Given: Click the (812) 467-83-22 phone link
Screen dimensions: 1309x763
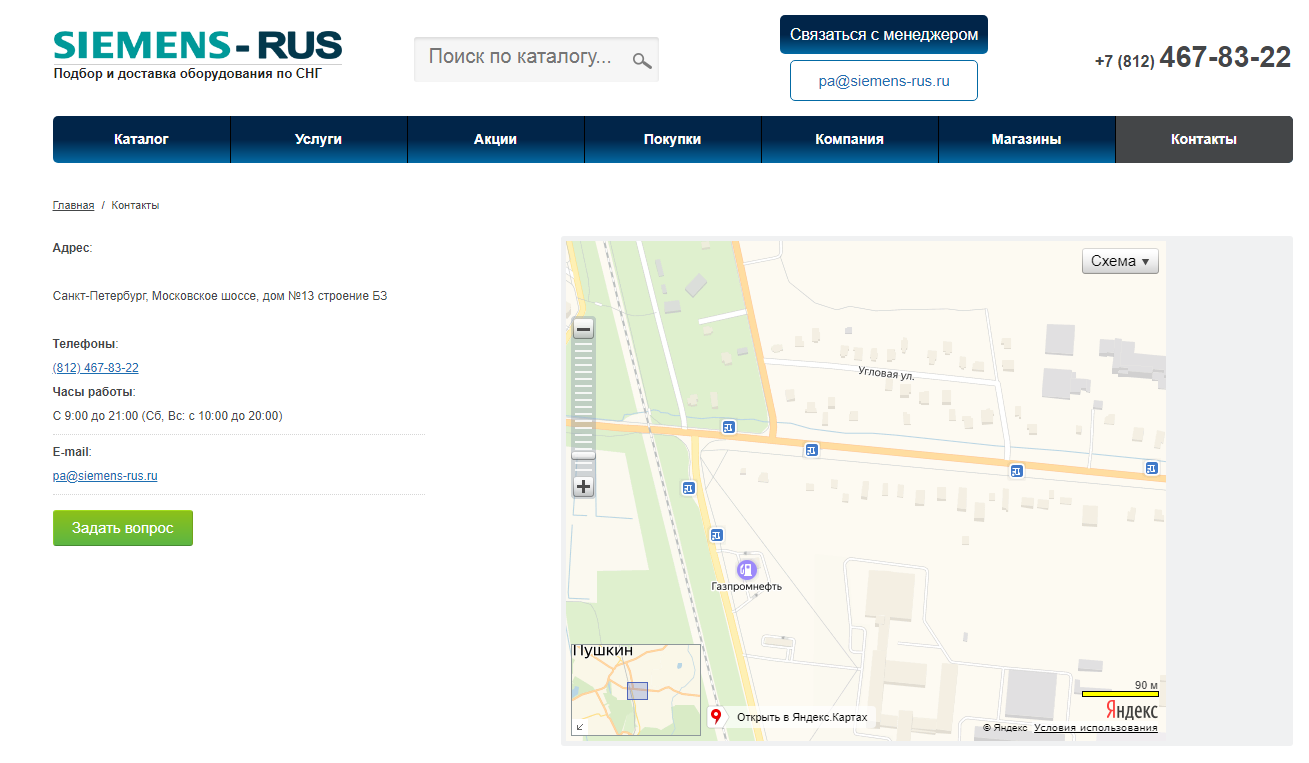Looking at the screenshot, I should pos(96,368).
